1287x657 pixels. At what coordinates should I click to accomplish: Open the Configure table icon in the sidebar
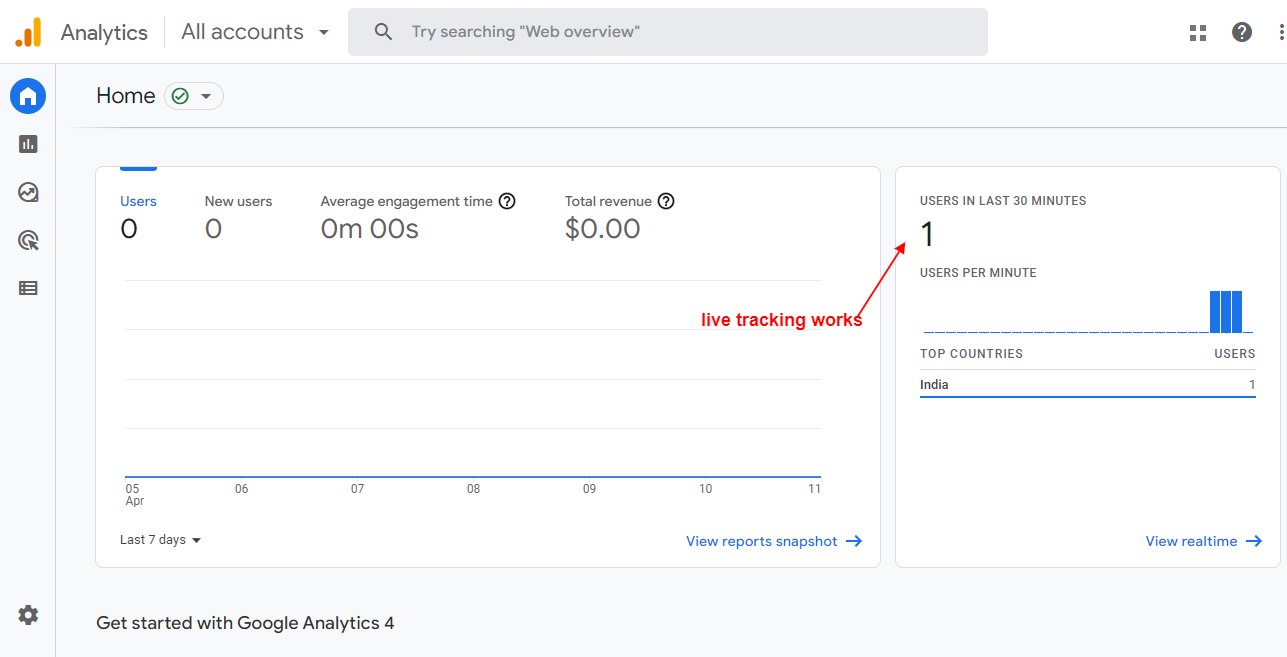point(28,288)
